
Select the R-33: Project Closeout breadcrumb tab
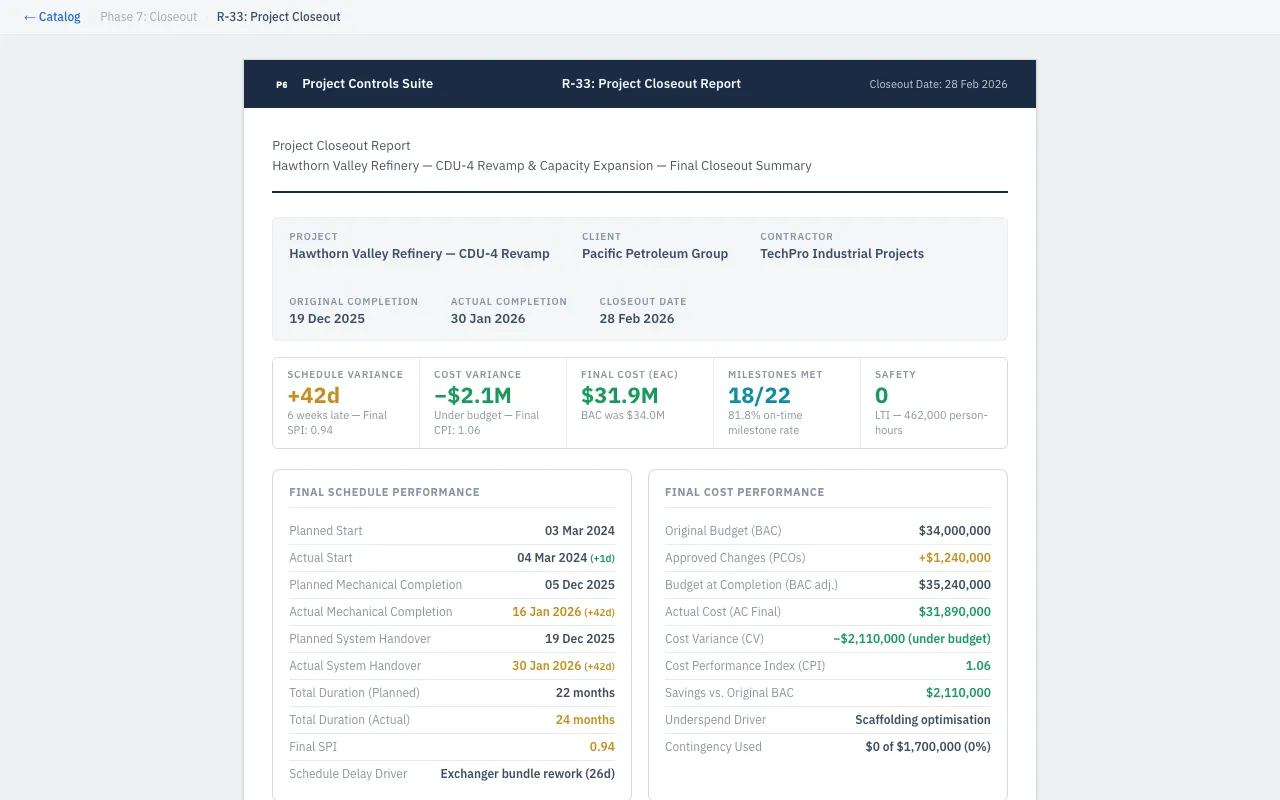(x=278, y=16)
